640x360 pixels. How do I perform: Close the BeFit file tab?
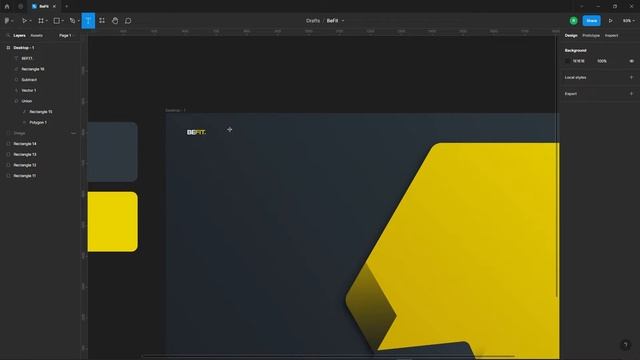[54, 6]
